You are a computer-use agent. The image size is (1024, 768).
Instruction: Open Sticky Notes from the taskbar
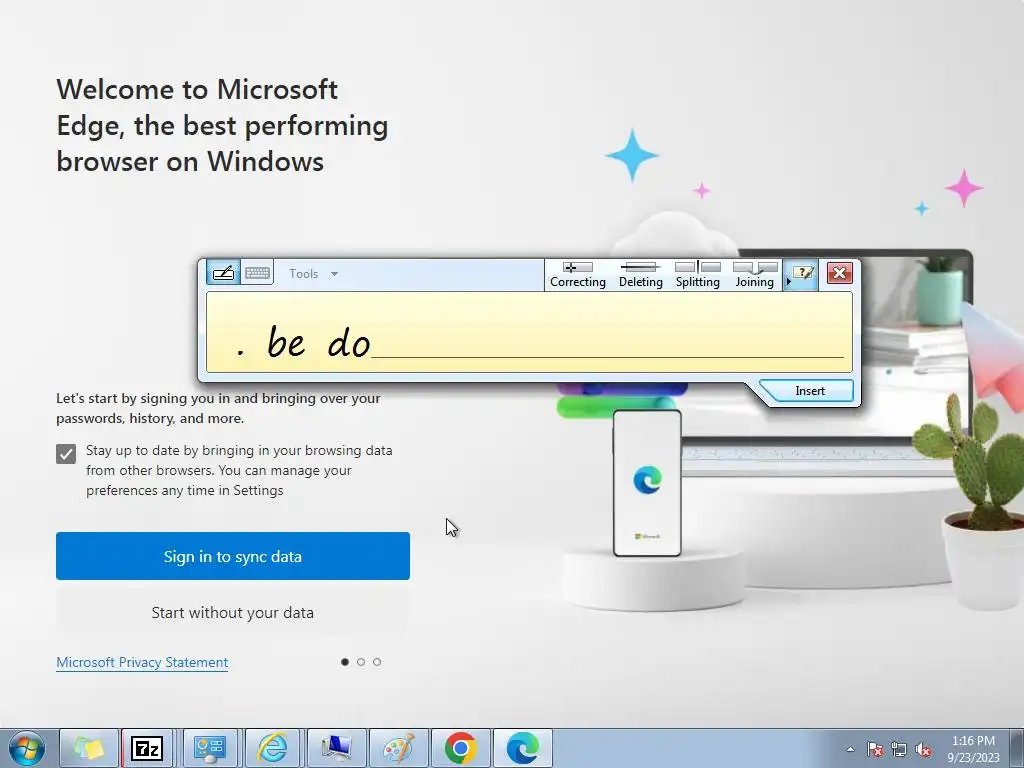89,748
